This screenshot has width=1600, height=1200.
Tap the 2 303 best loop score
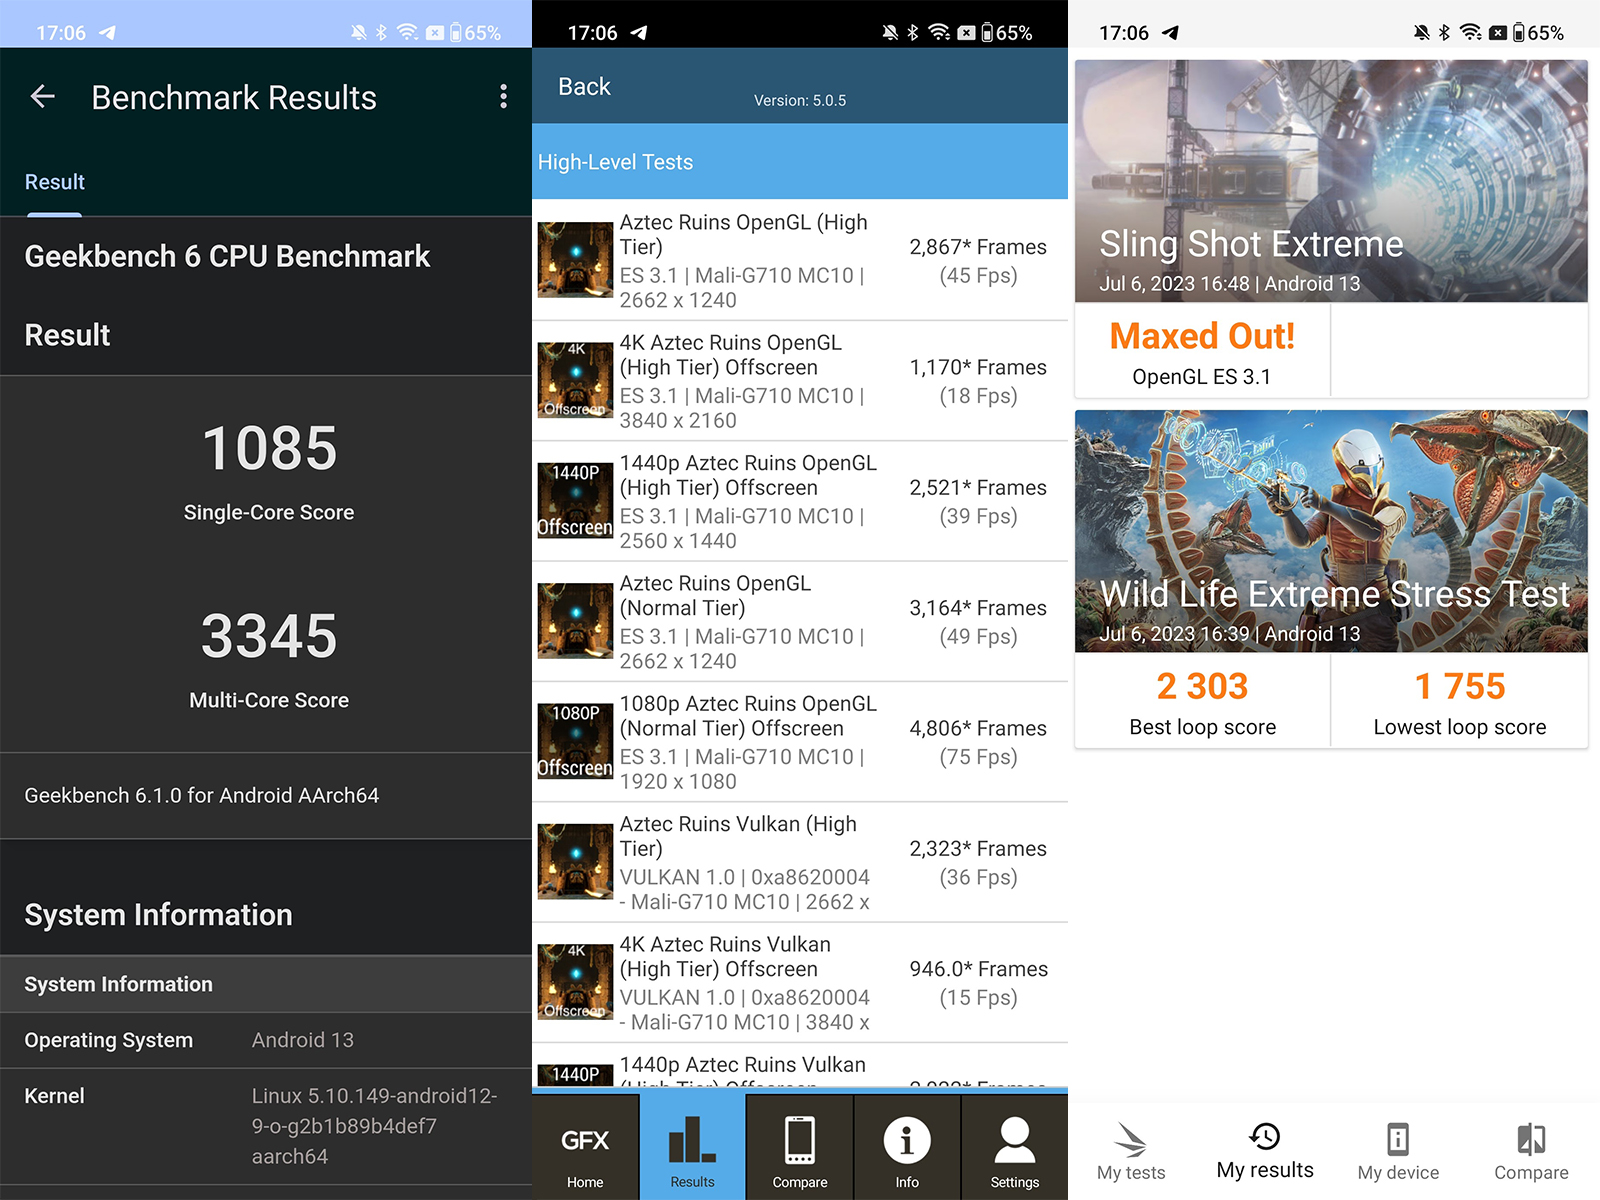tap(1202, 686)
